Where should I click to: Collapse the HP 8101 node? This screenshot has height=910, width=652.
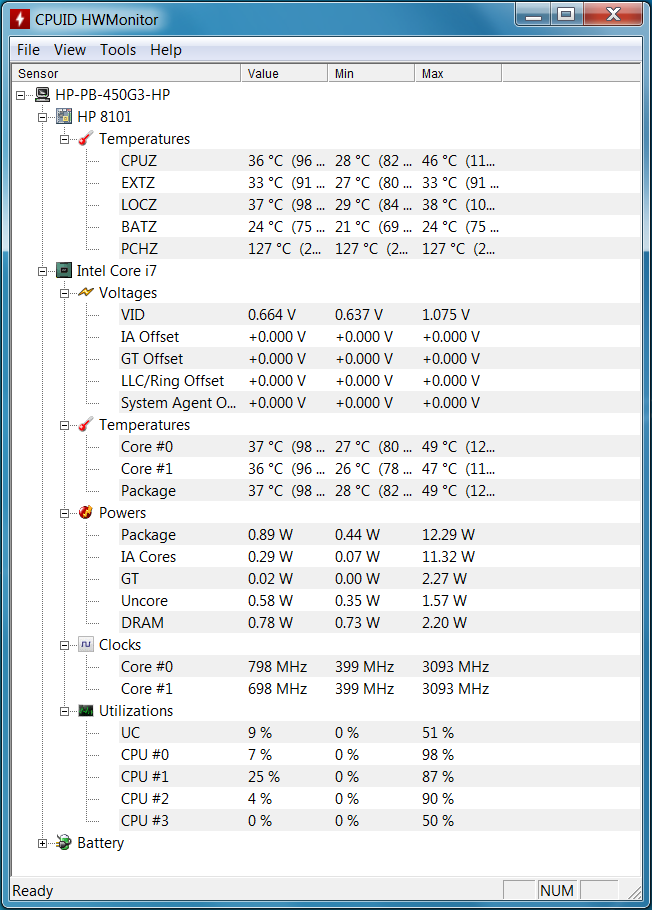click(x=42, y=117)
